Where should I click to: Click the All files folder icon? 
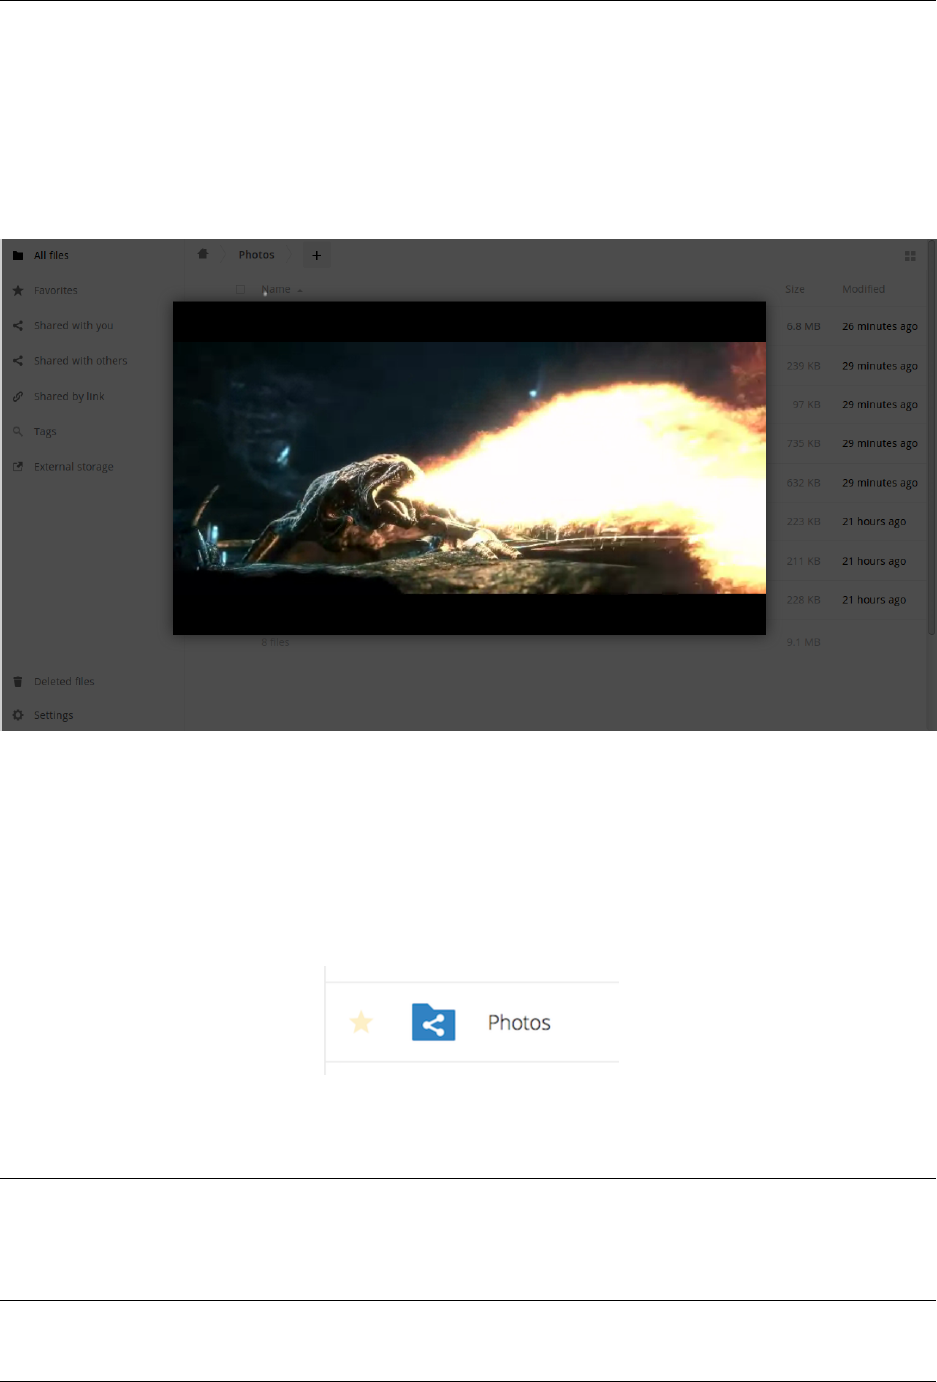coord(18,255)
